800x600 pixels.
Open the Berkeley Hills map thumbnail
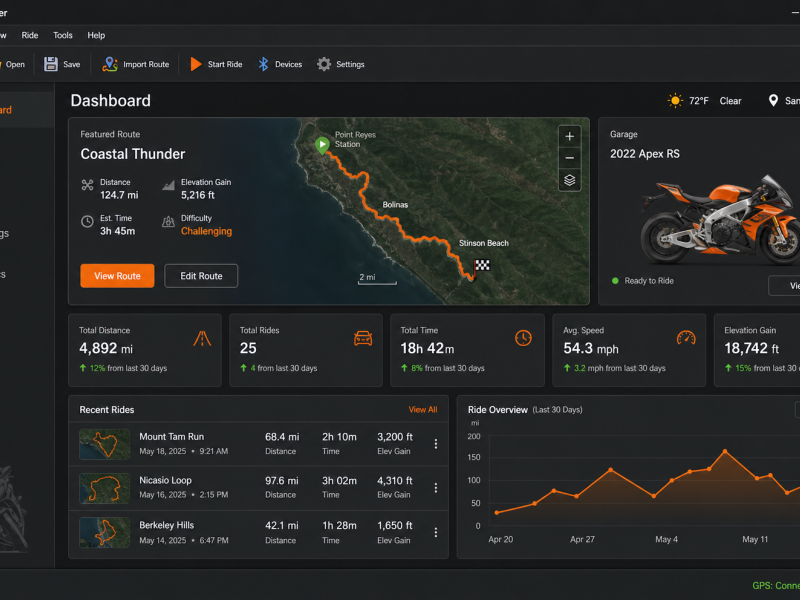tap(105, 533)
